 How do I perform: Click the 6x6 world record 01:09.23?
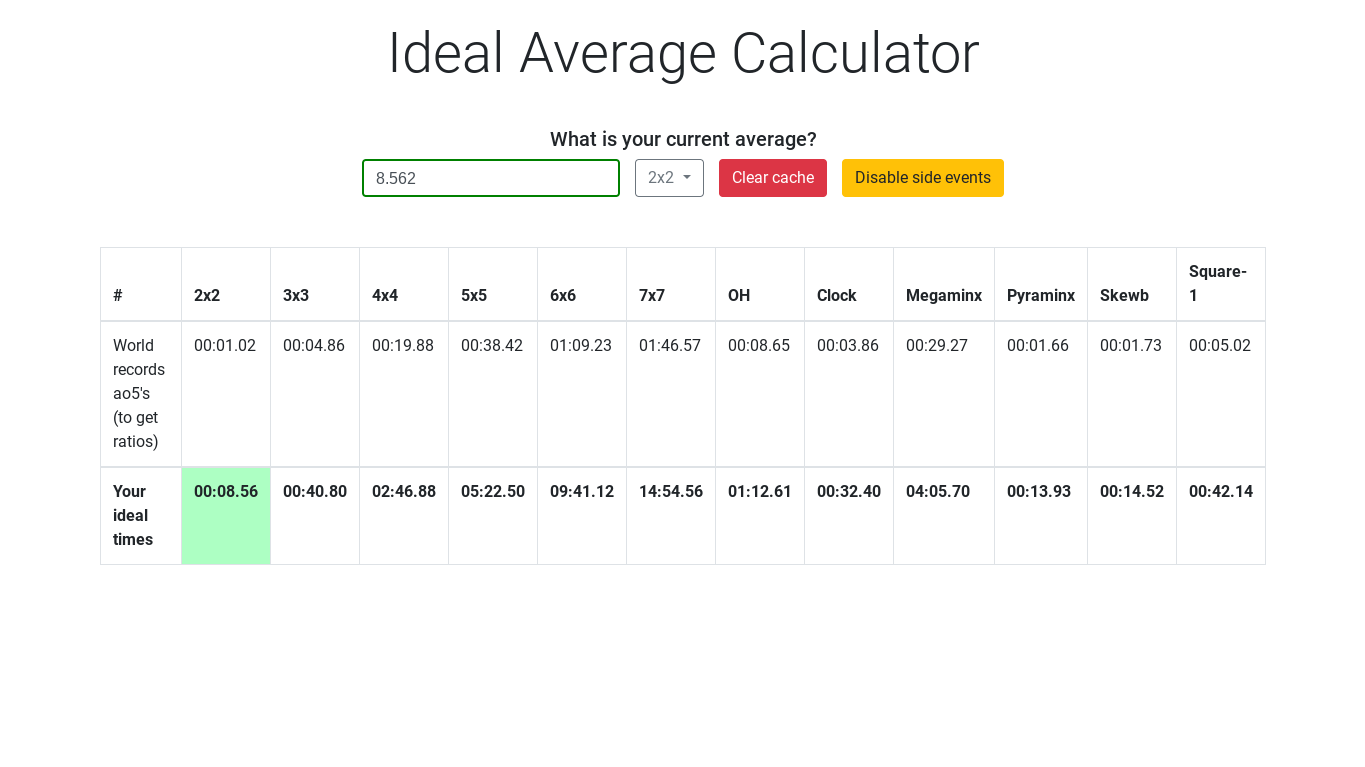[581, 346]
